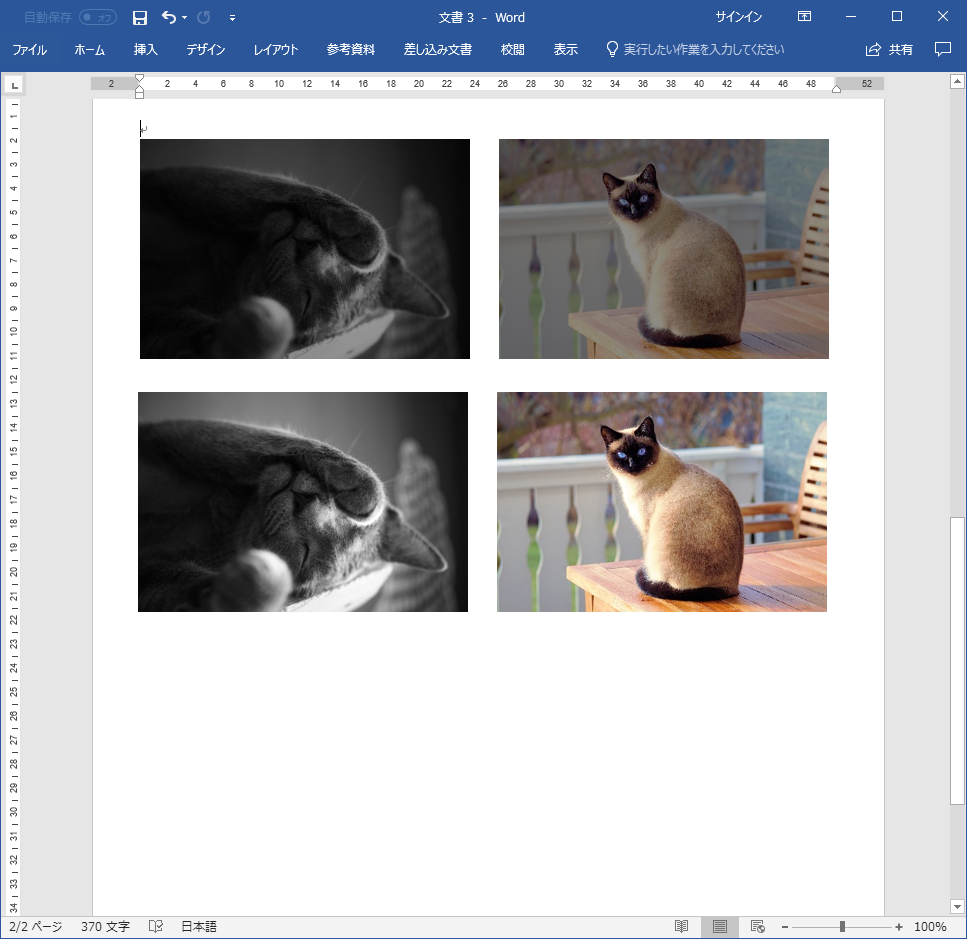Viewport: 967px width, 939px height.
Task: Click the zoom in plus button
Action: click(x=899, y=927)
